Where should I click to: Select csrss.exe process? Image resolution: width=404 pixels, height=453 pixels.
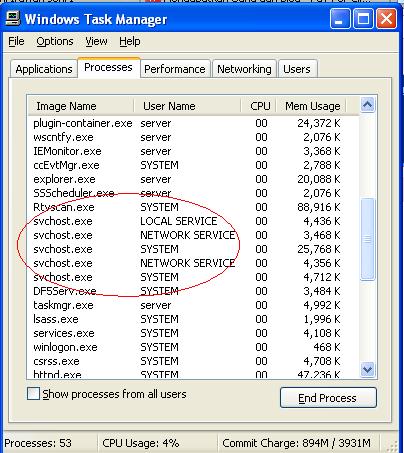[x=187, y=361]
